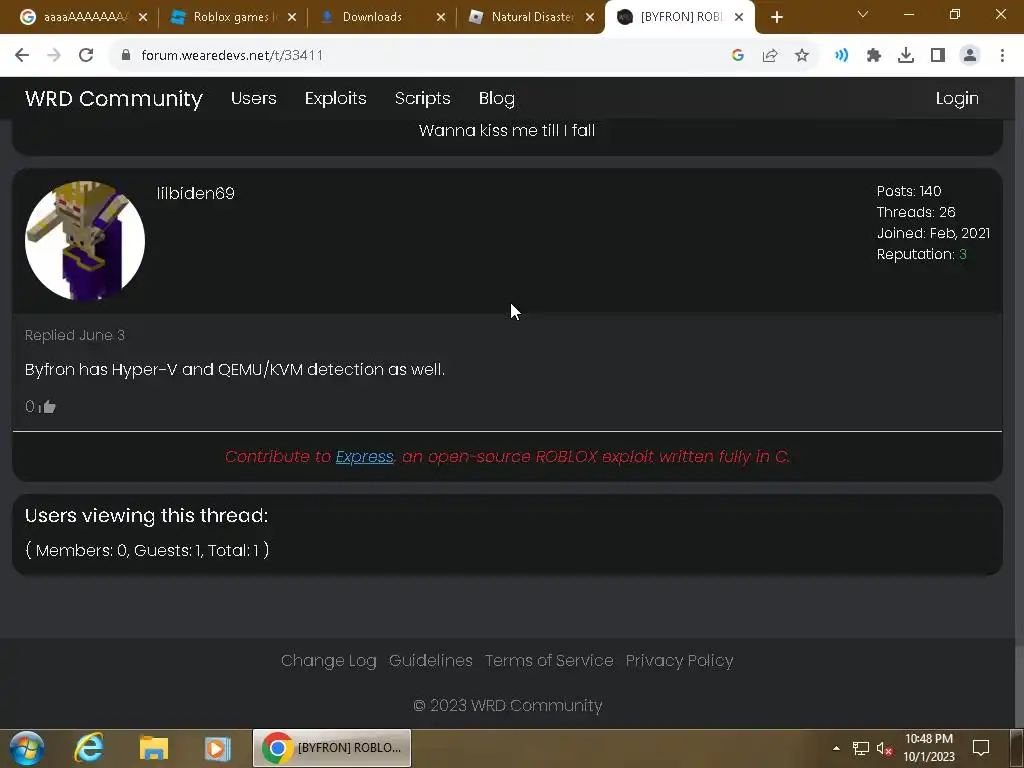Expand the tab search chevron
The image size is (1024, 768).
tap(863, 14)
